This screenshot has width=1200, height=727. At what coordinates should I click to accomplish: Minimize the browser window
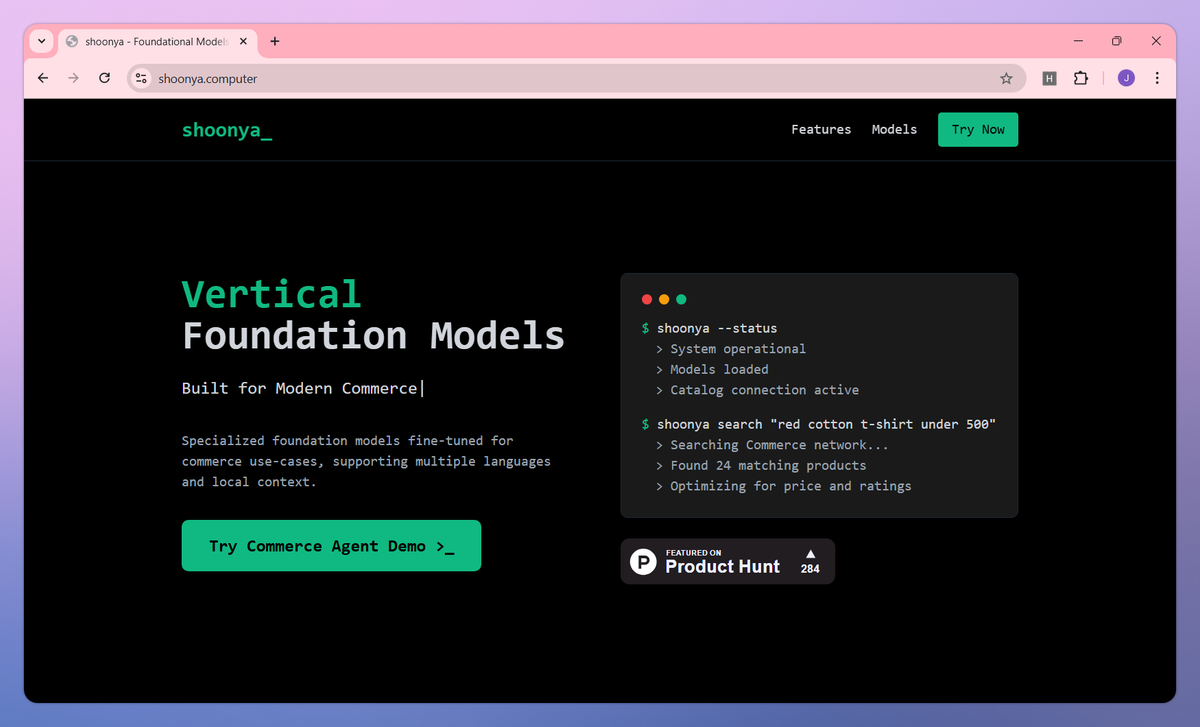1079,41
